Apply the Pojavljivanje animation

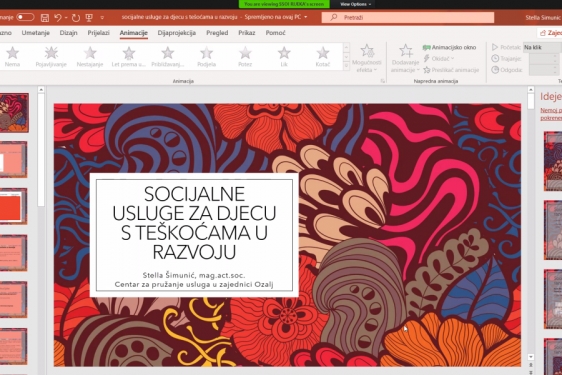(51, 57)
